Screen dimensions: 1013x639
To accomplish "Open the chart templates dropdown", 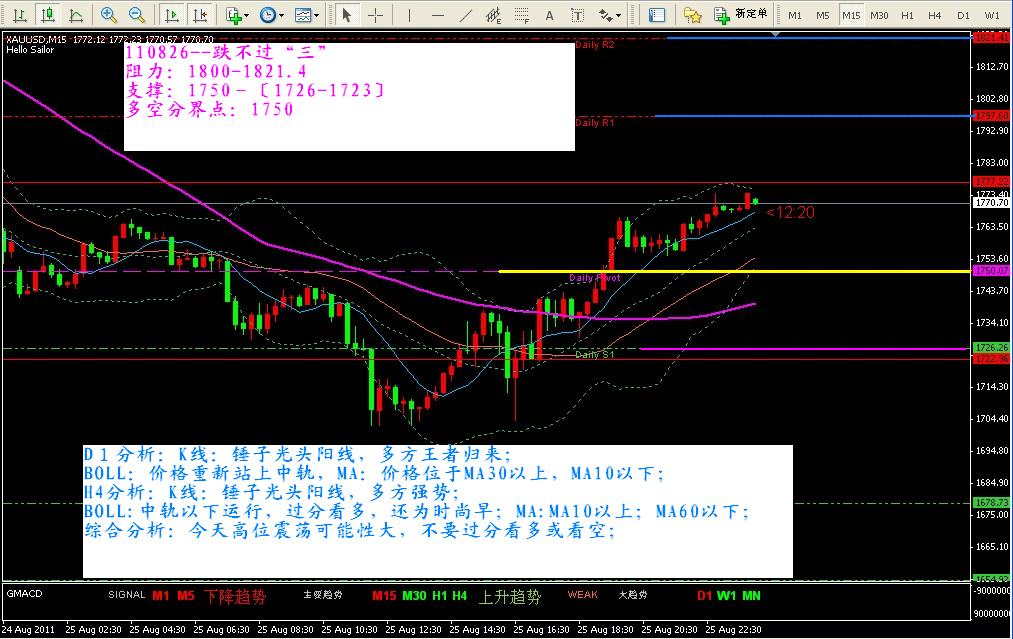I will [x=306, y=15].
